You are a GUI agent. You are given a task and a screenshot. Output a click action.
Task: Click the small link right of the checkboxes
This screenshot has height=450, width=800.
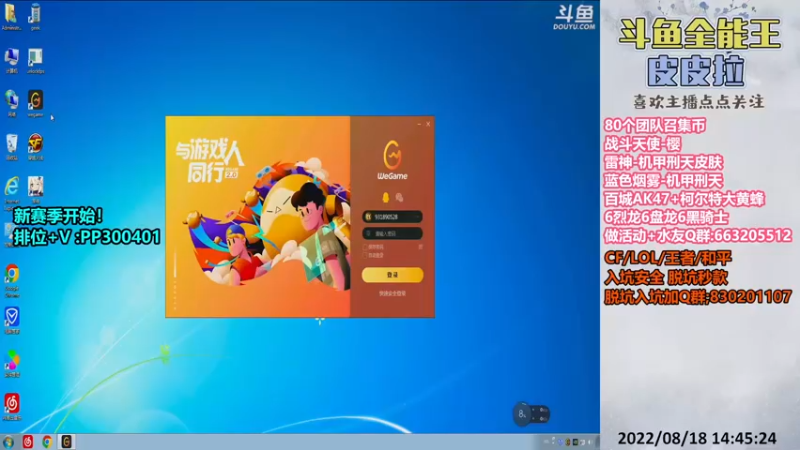coord(420,247)
